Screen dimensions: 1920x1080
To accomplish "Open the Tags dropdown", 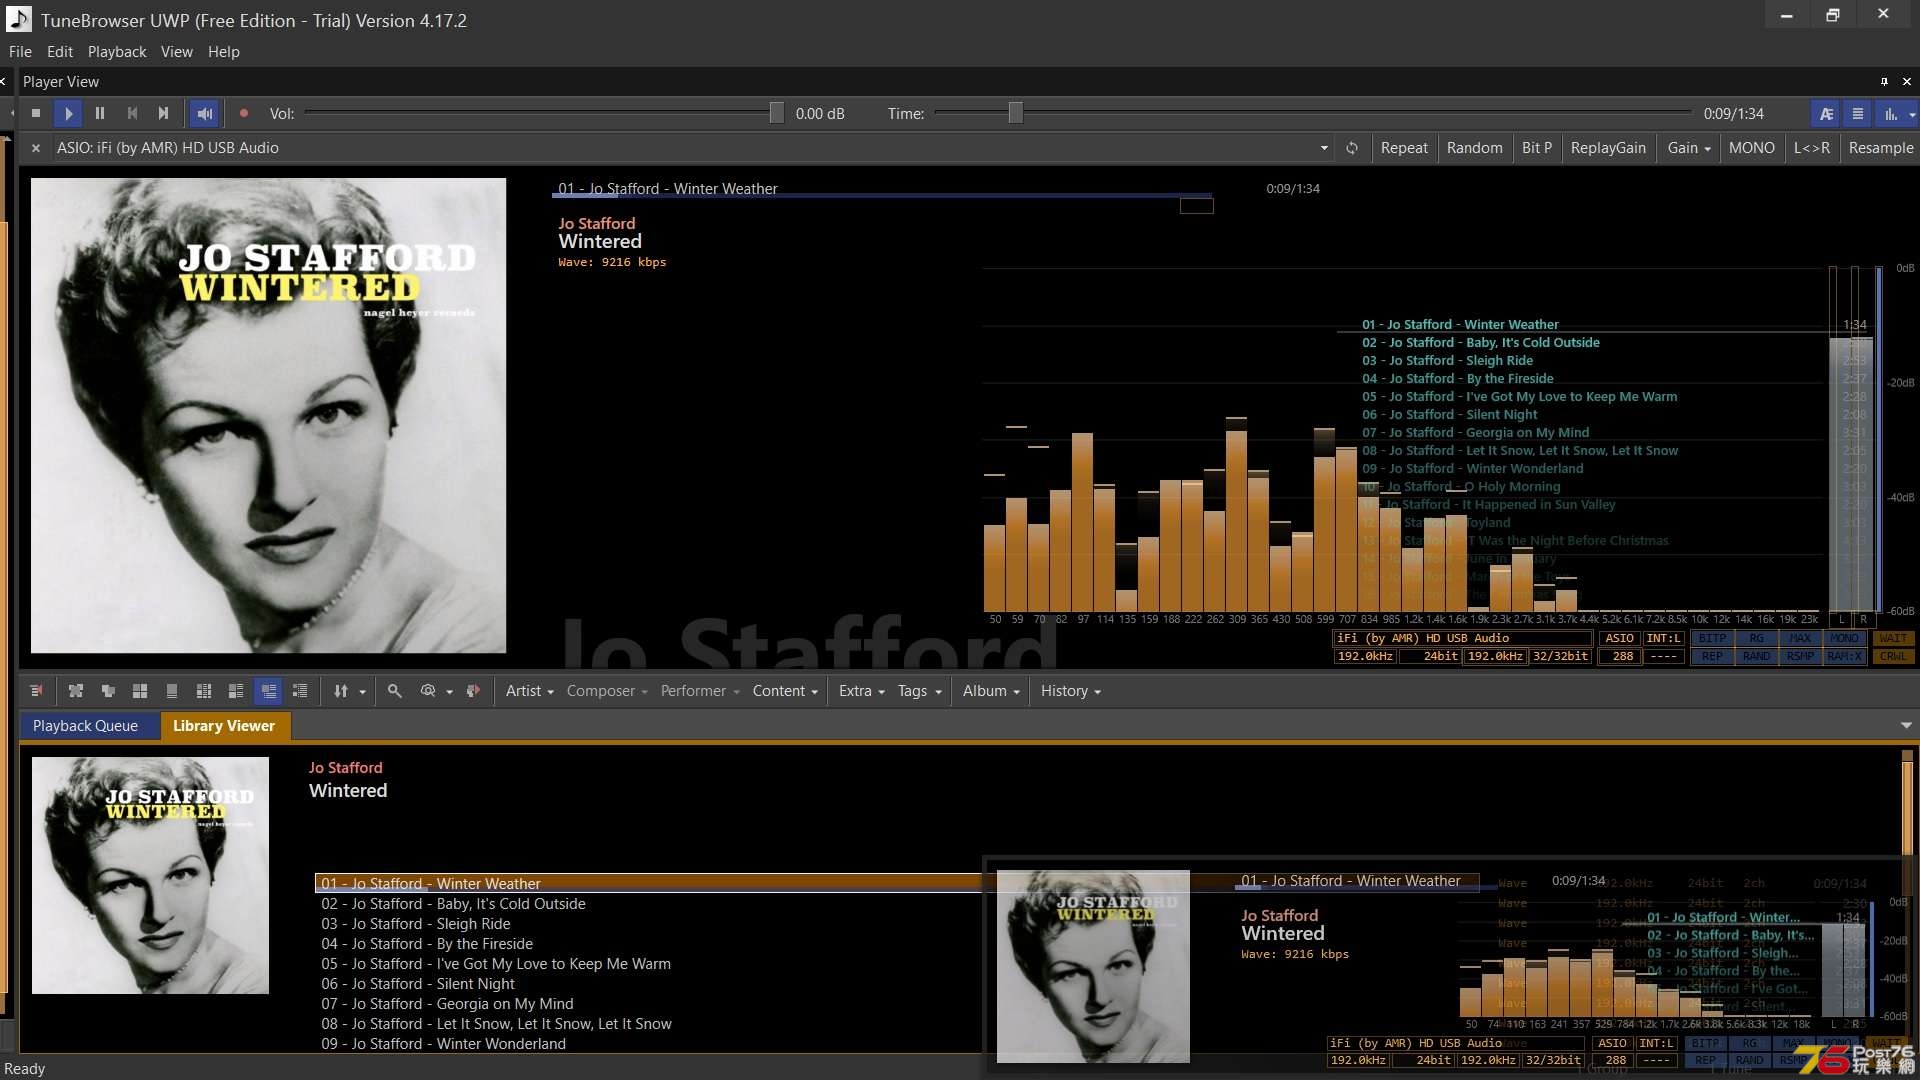I will 919,691.
